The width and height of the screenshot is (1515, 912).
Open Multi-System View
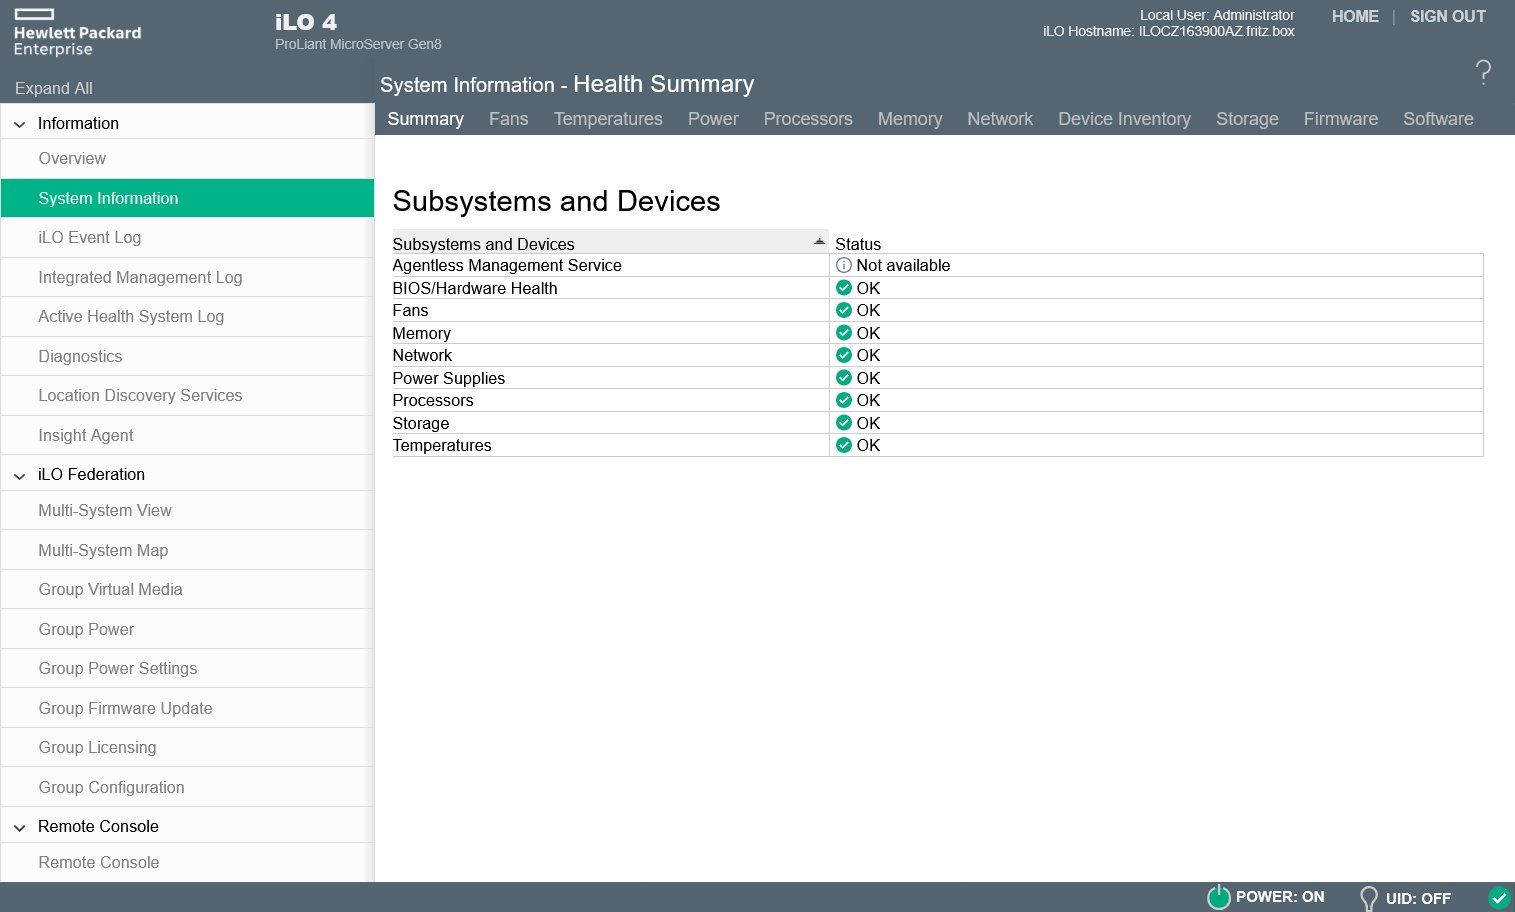(187, 511)
